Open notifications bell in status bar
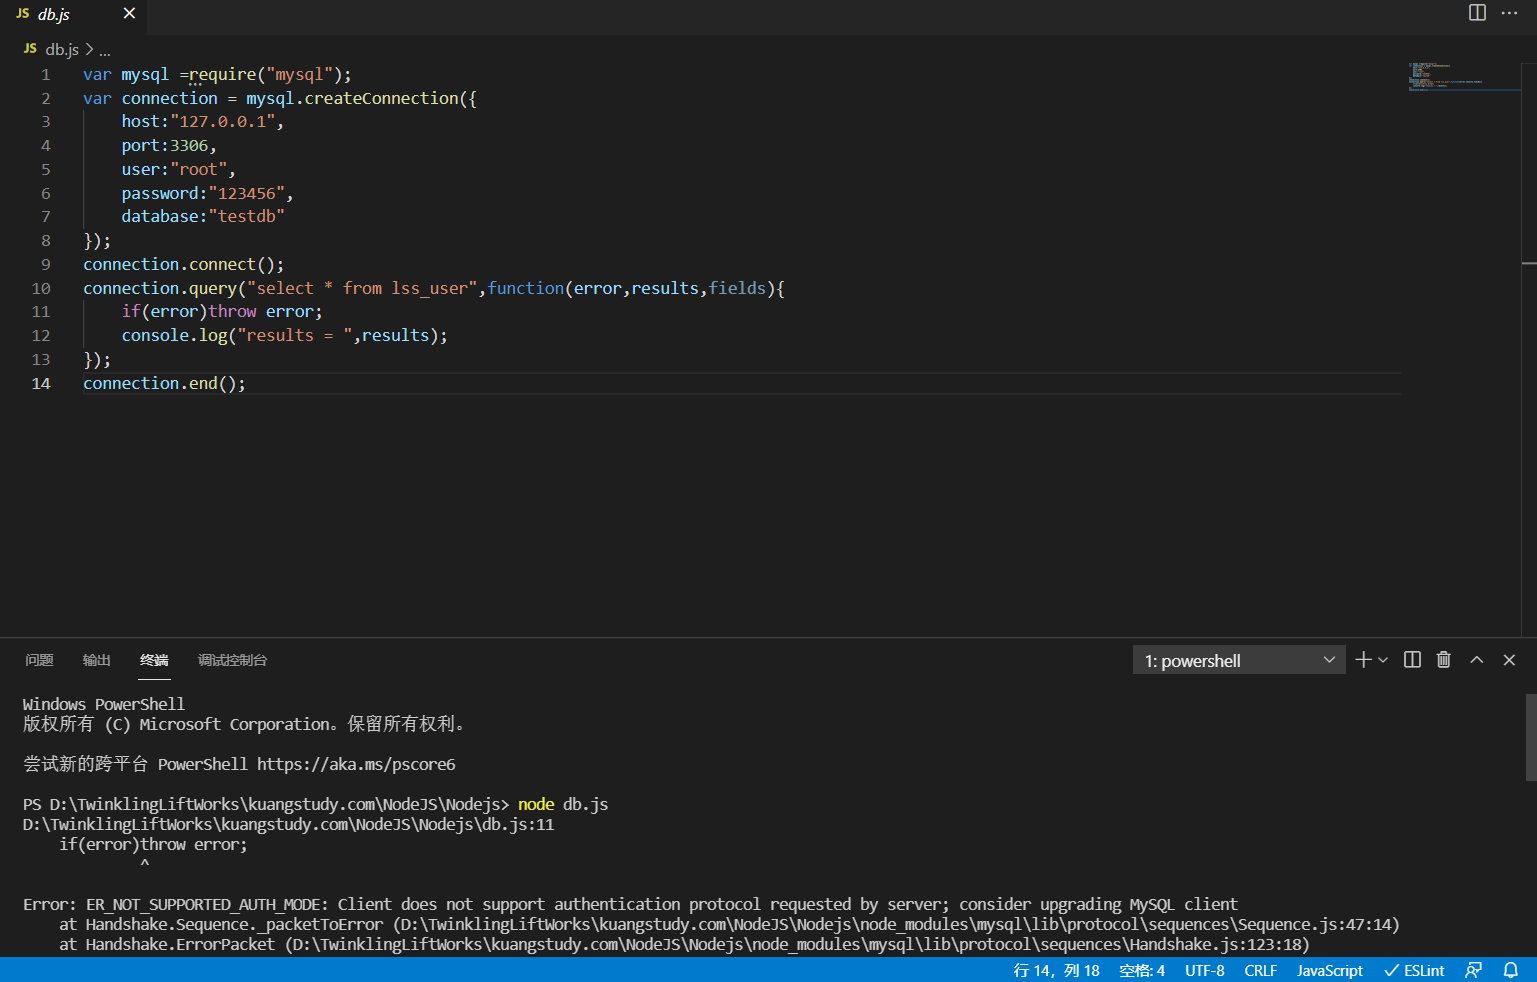This screenshot has width=1537, height=982. click(x=1511, y=970)
